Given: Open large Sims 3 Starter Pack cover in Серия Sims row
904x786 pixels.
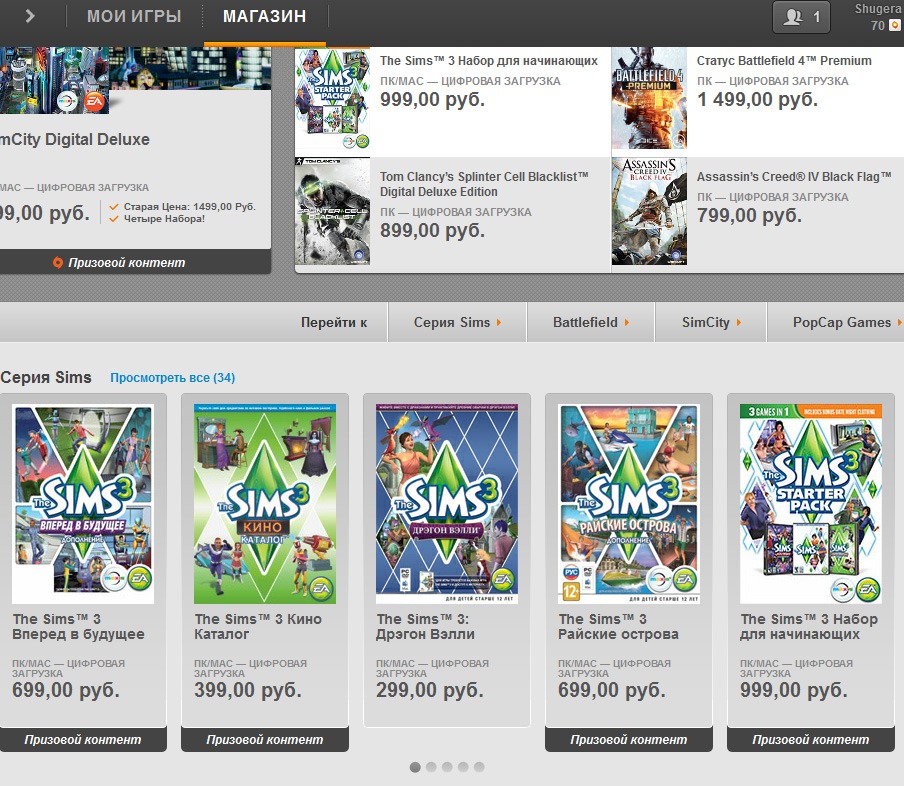Looking at the screenshot, I should [x=811, y=504].
